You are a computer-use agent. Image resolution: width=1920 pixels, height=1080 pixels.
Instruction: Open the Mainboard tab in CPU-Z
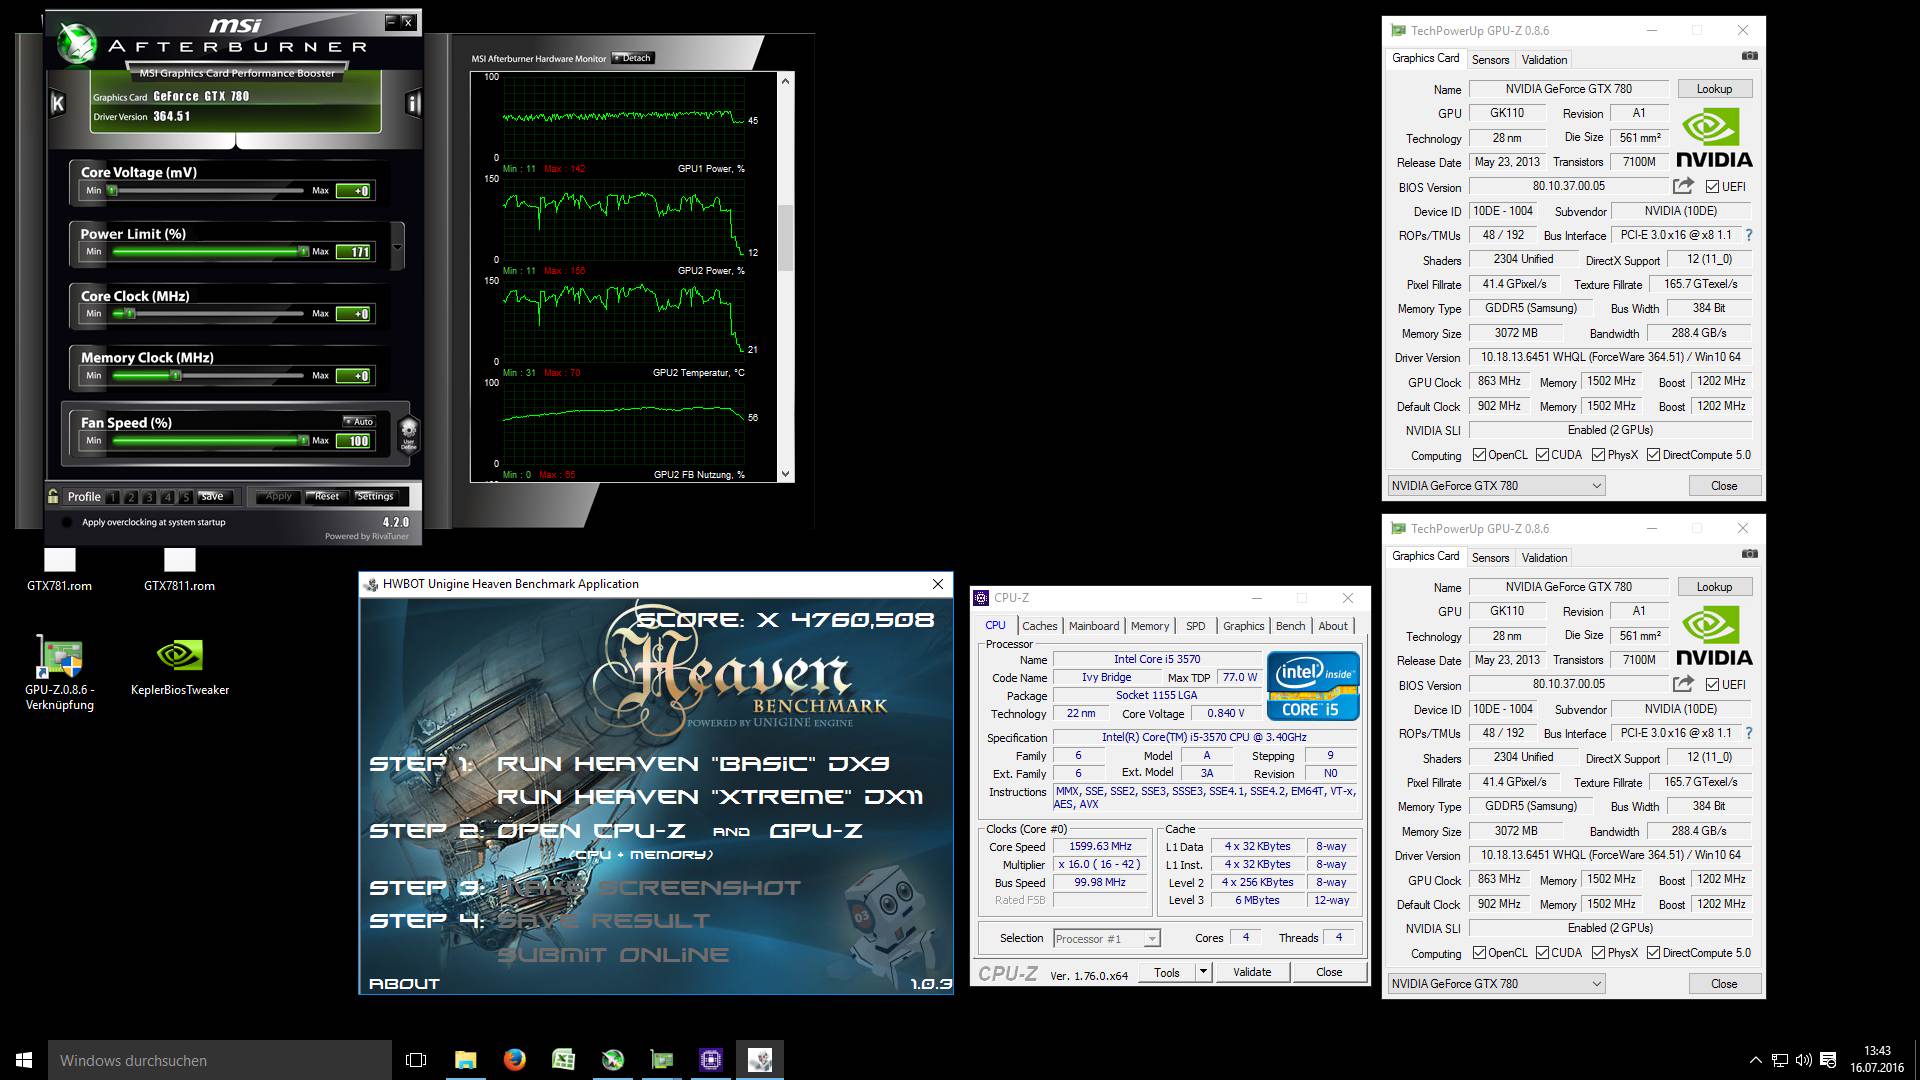pos(1094,626)
